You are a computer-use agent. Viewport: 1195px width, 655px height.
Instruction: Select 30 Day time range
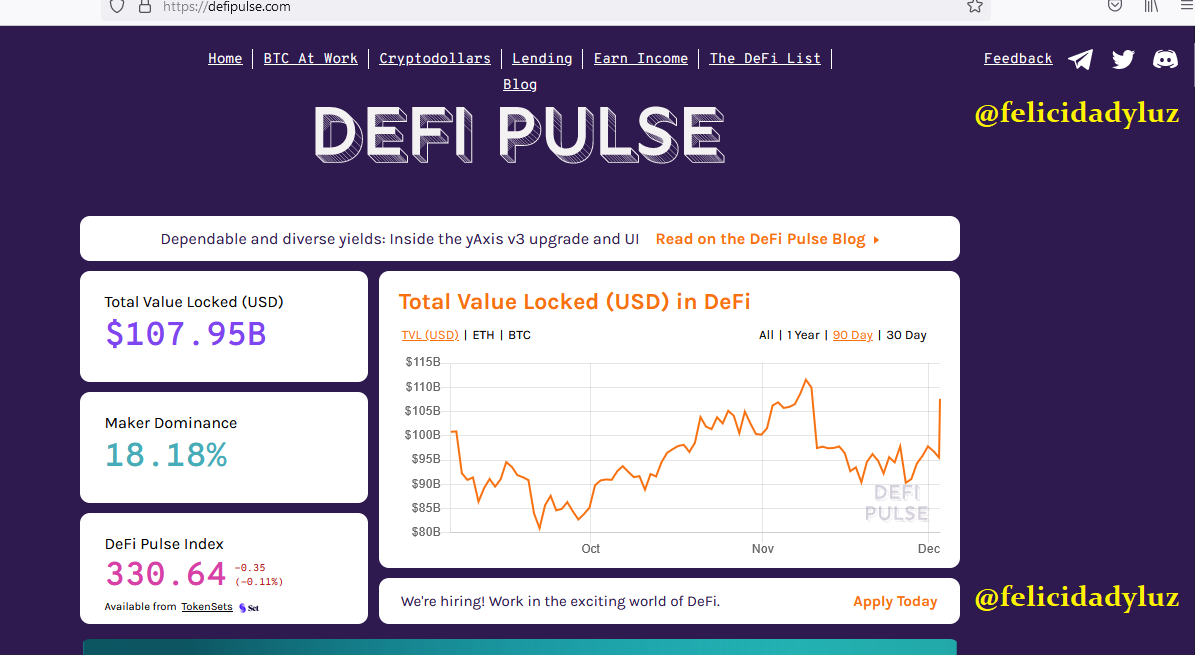pos(906,335)
